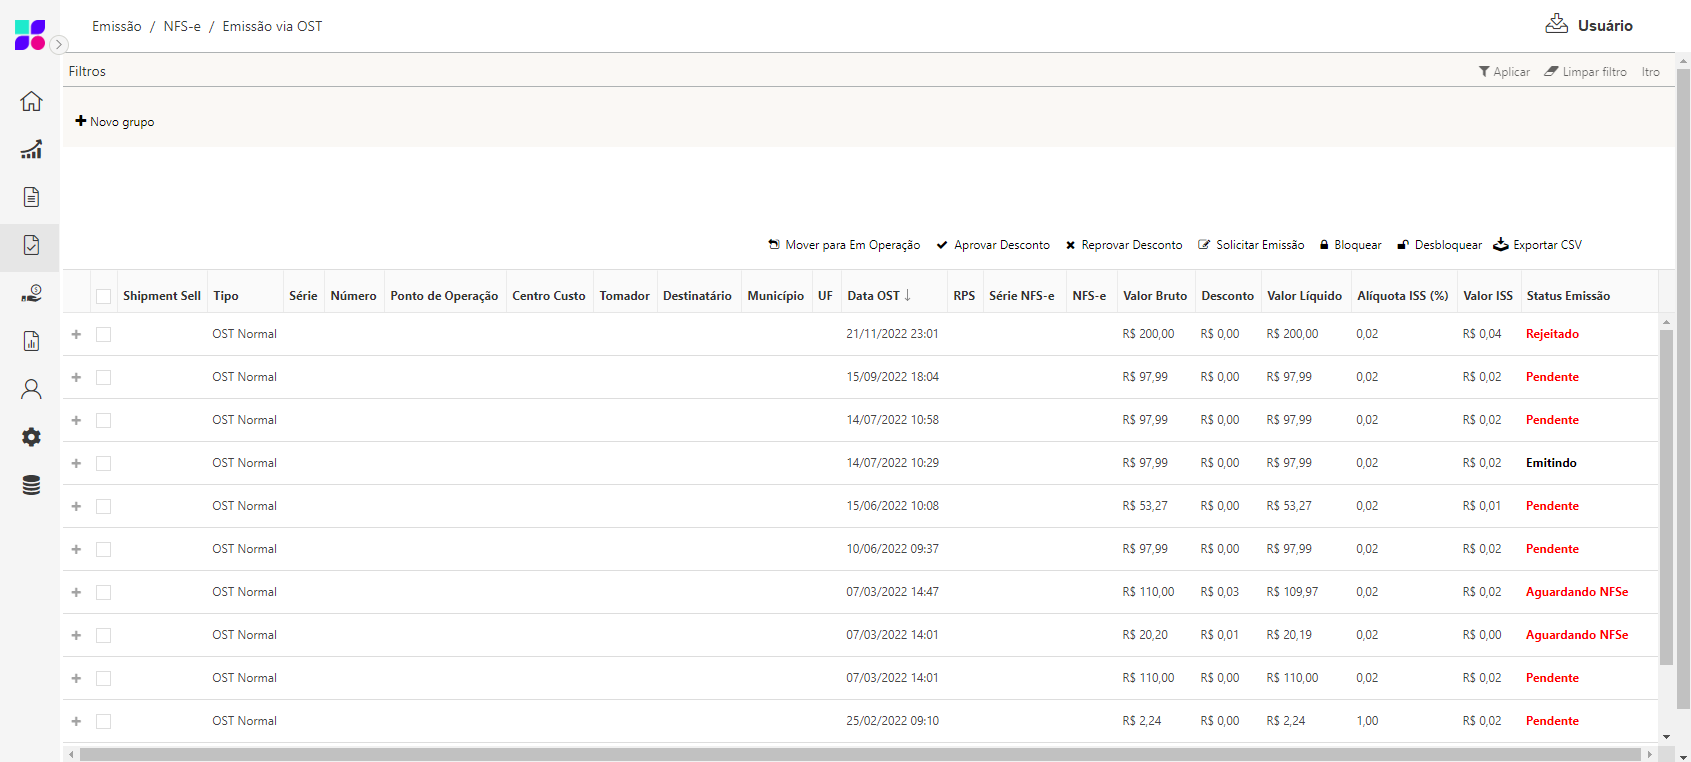Open the growth chart sidebar icon
The image size is (1691, 762).
click(x=31, y=149)
